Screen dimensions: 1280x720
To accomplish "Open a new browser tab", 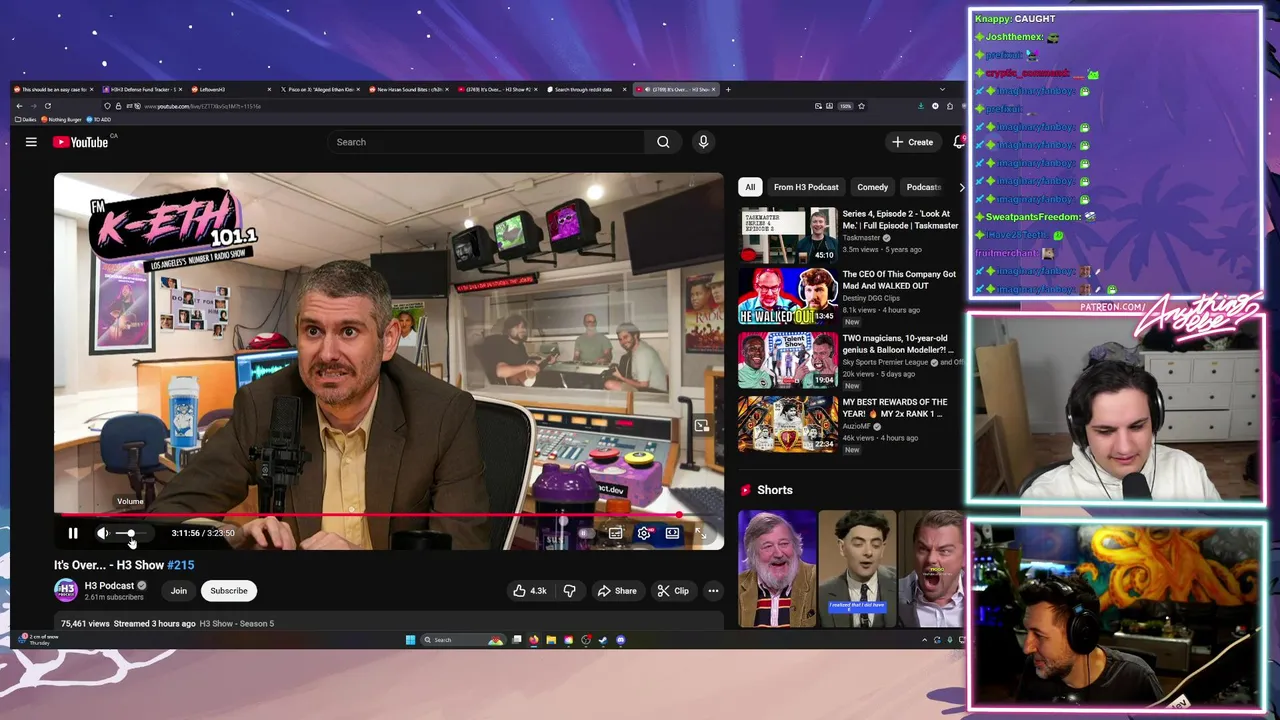I will click(x=728, y=90).
